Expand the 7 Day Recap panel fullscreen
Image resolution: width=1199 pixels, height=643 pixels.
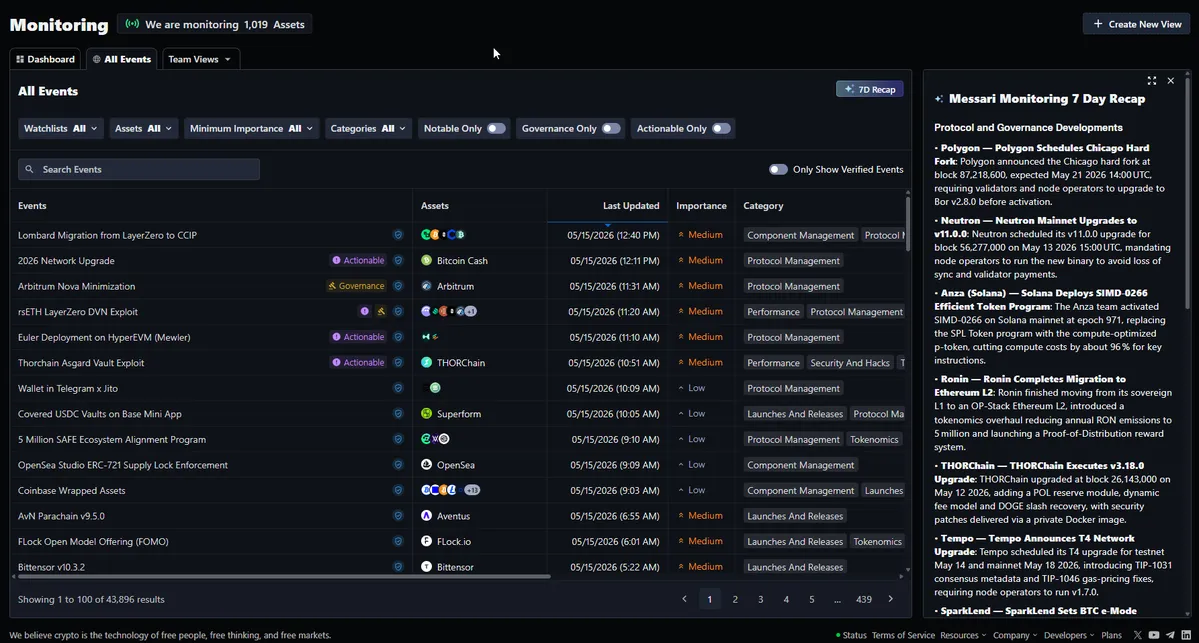pyautogui.click(x=1152, y=80)
